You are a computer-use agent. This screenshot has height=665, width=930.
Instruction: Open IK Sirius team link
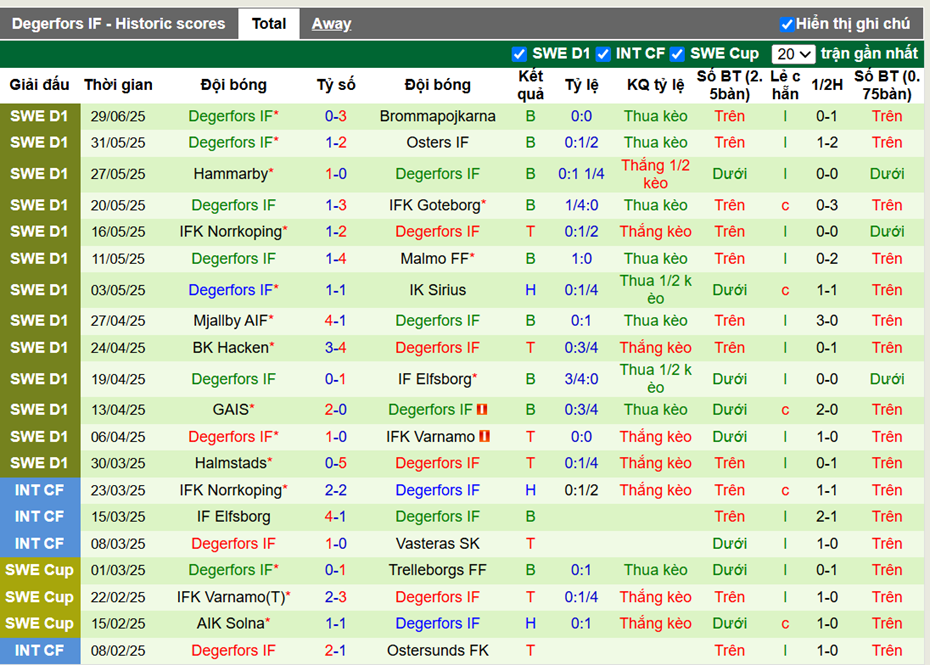point(438,290)
